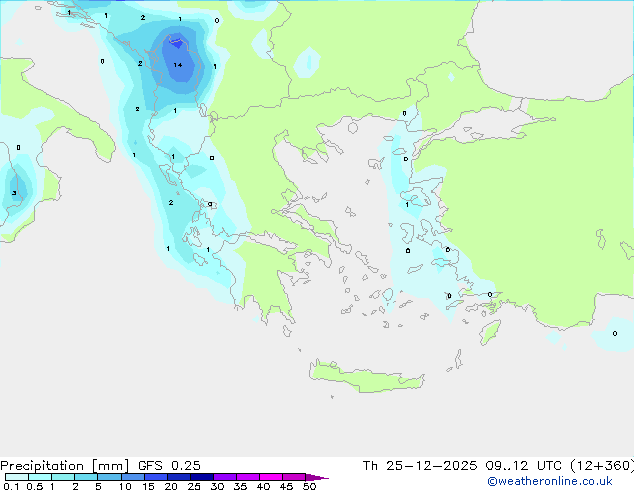Click the '0.5' legend tick label
This screenshot has width=634, height=490.
35,486
